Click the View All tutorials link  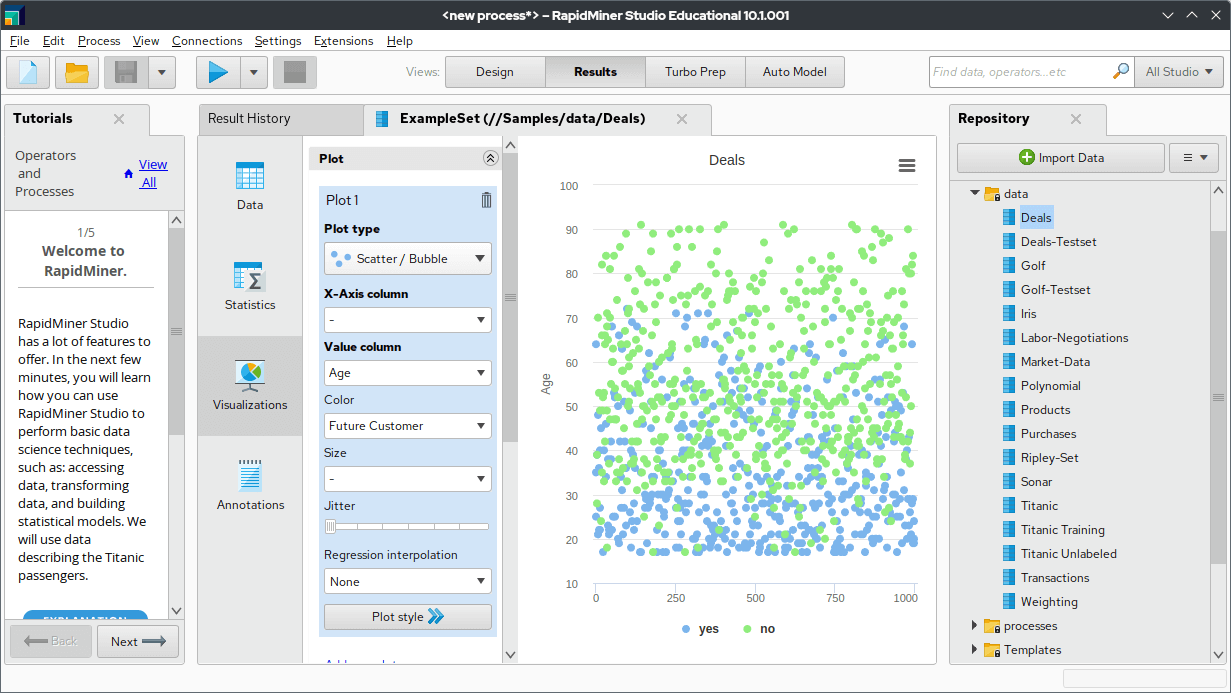click(152, 173)
